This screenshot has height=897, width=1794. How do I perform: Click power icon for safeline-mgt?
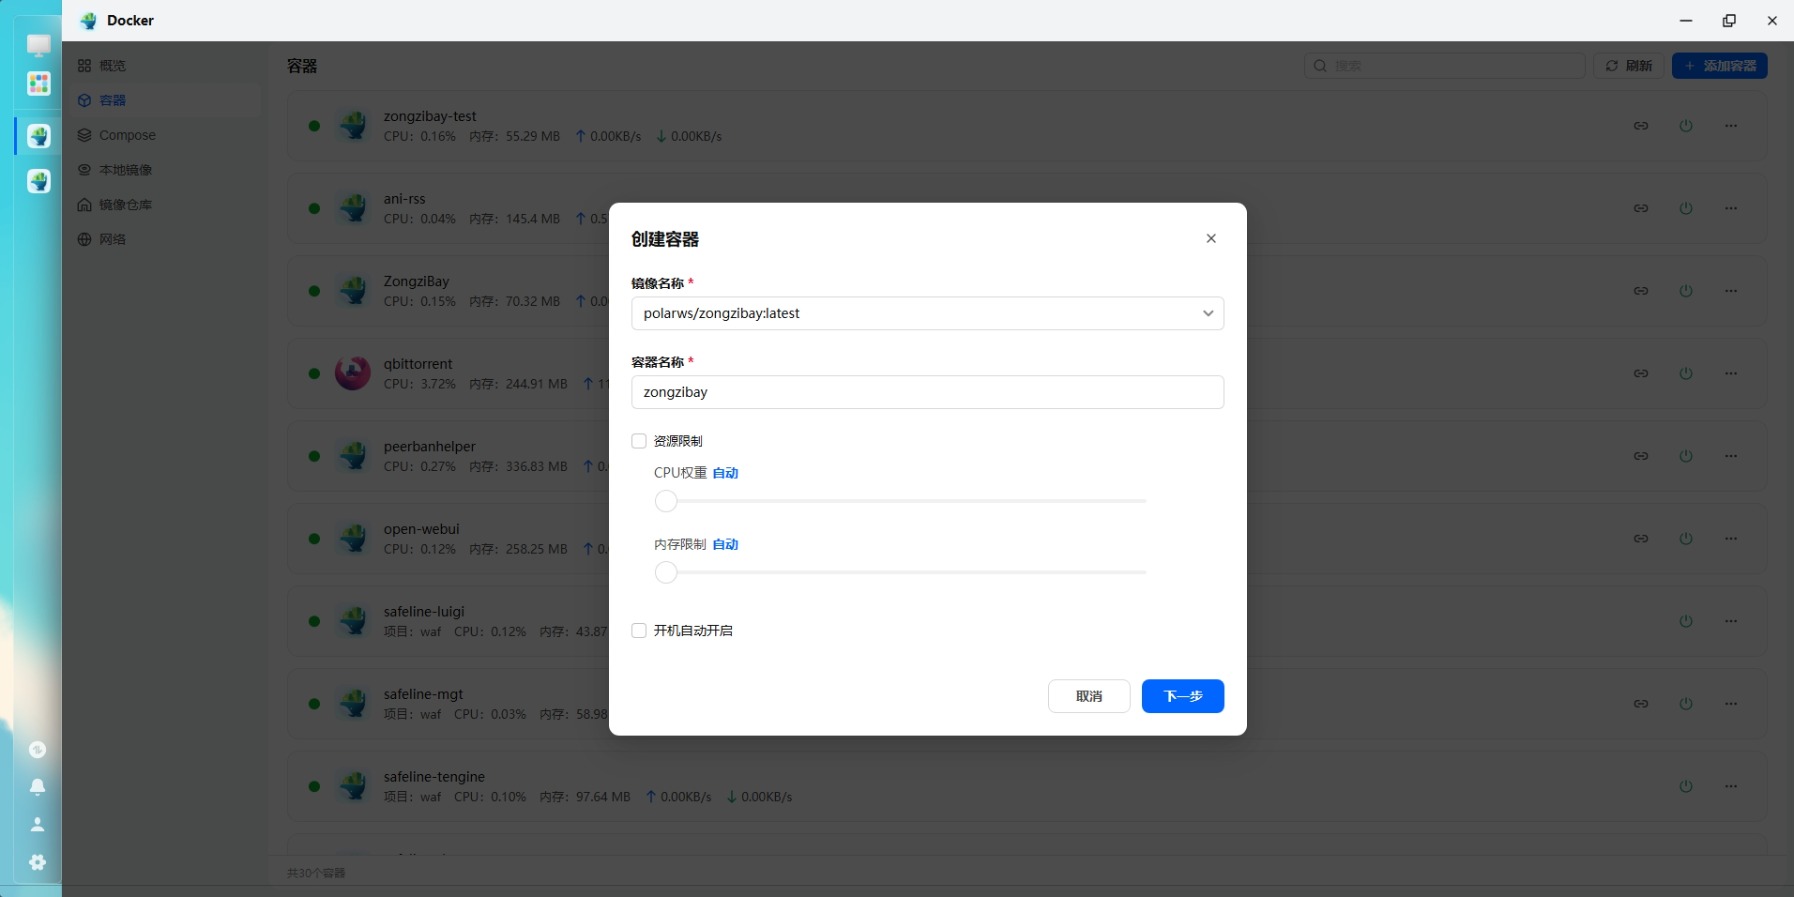(1686, 704)
